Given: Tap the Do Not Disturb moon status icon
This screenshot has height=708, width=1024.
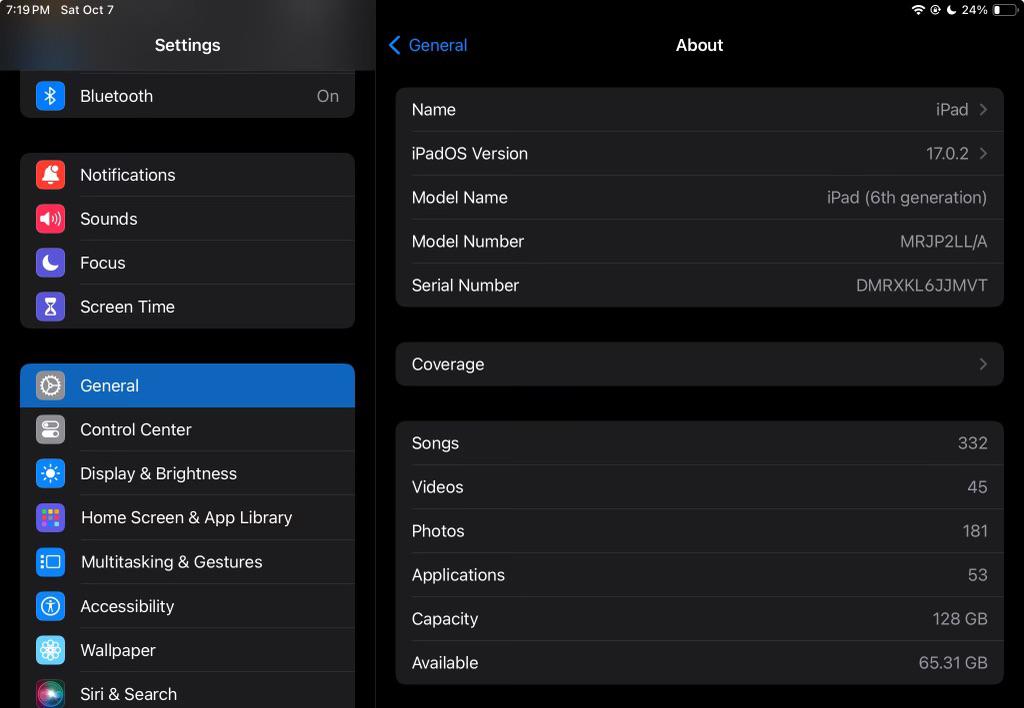Looking at the screenshot, I should point(951,10).
